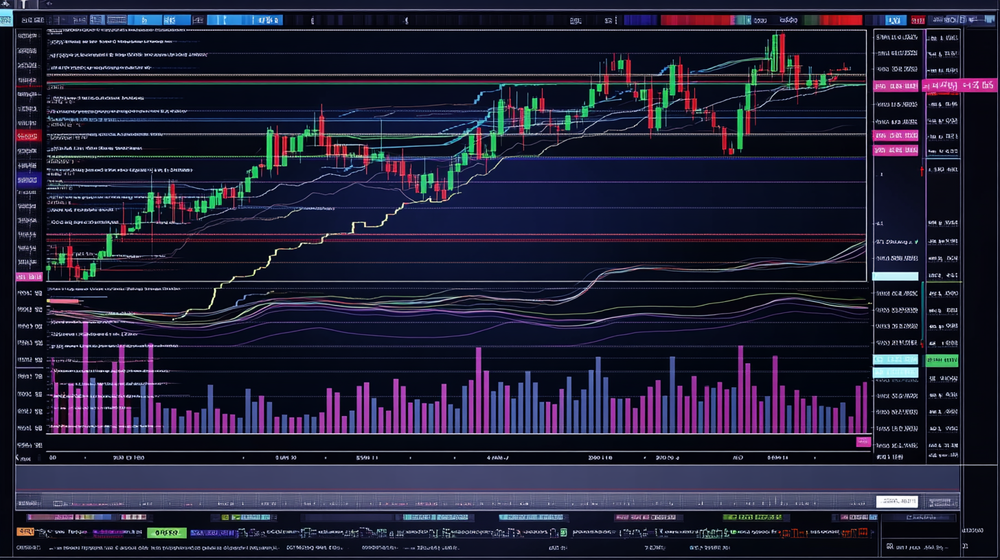Click the red arrow marker in right price column
The width and height of the screenshot is (1000, 560).
(922, 171)
